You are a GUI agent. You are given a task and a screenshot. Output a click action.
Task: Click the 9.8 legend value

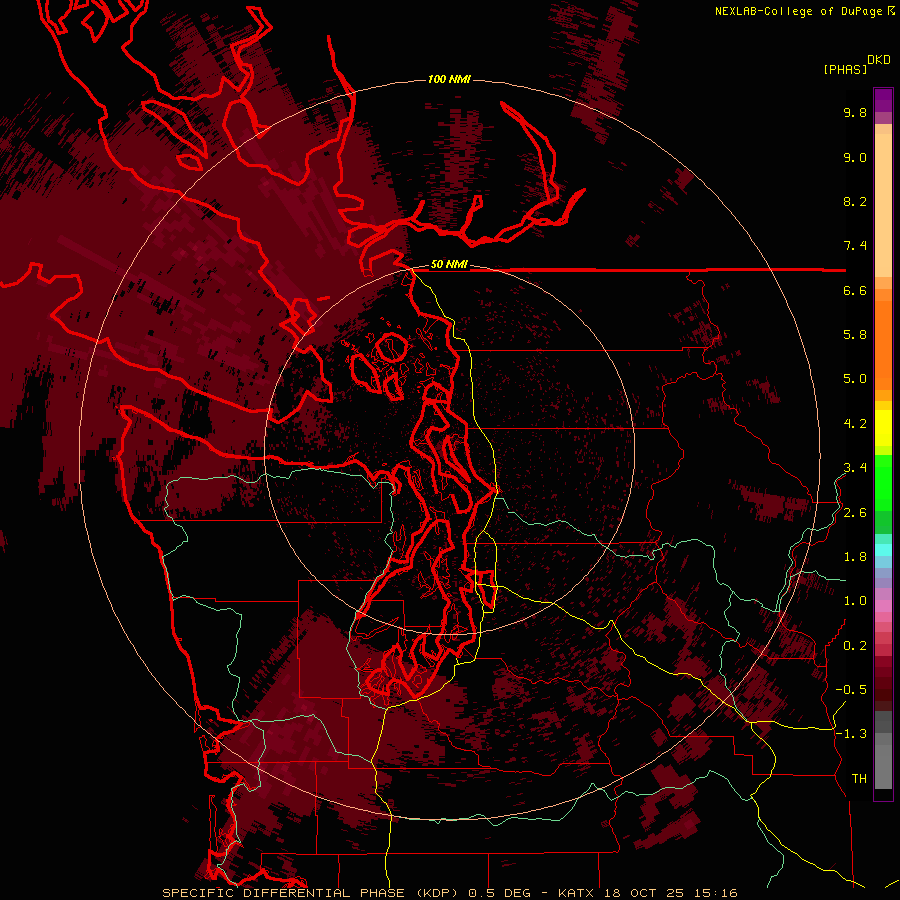coord(855,113)
